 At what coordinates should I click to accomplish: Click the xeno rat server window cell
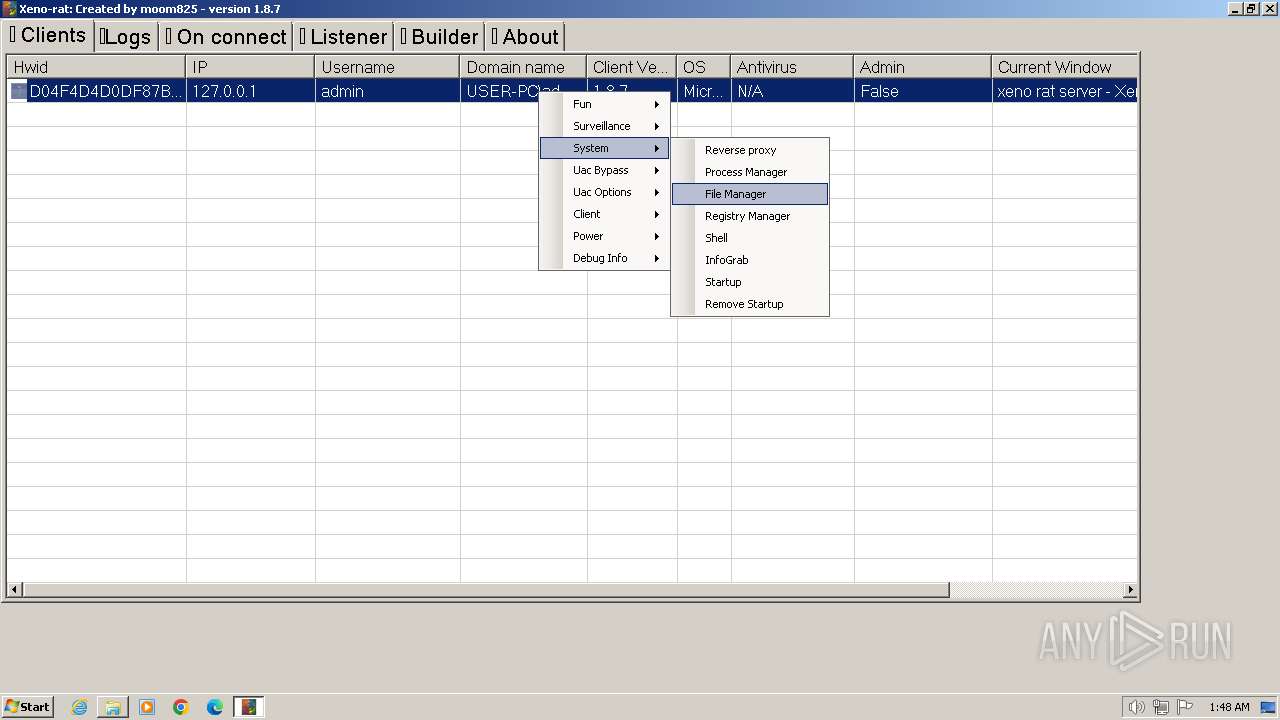pyautogui.click(x=1065, y=91)
